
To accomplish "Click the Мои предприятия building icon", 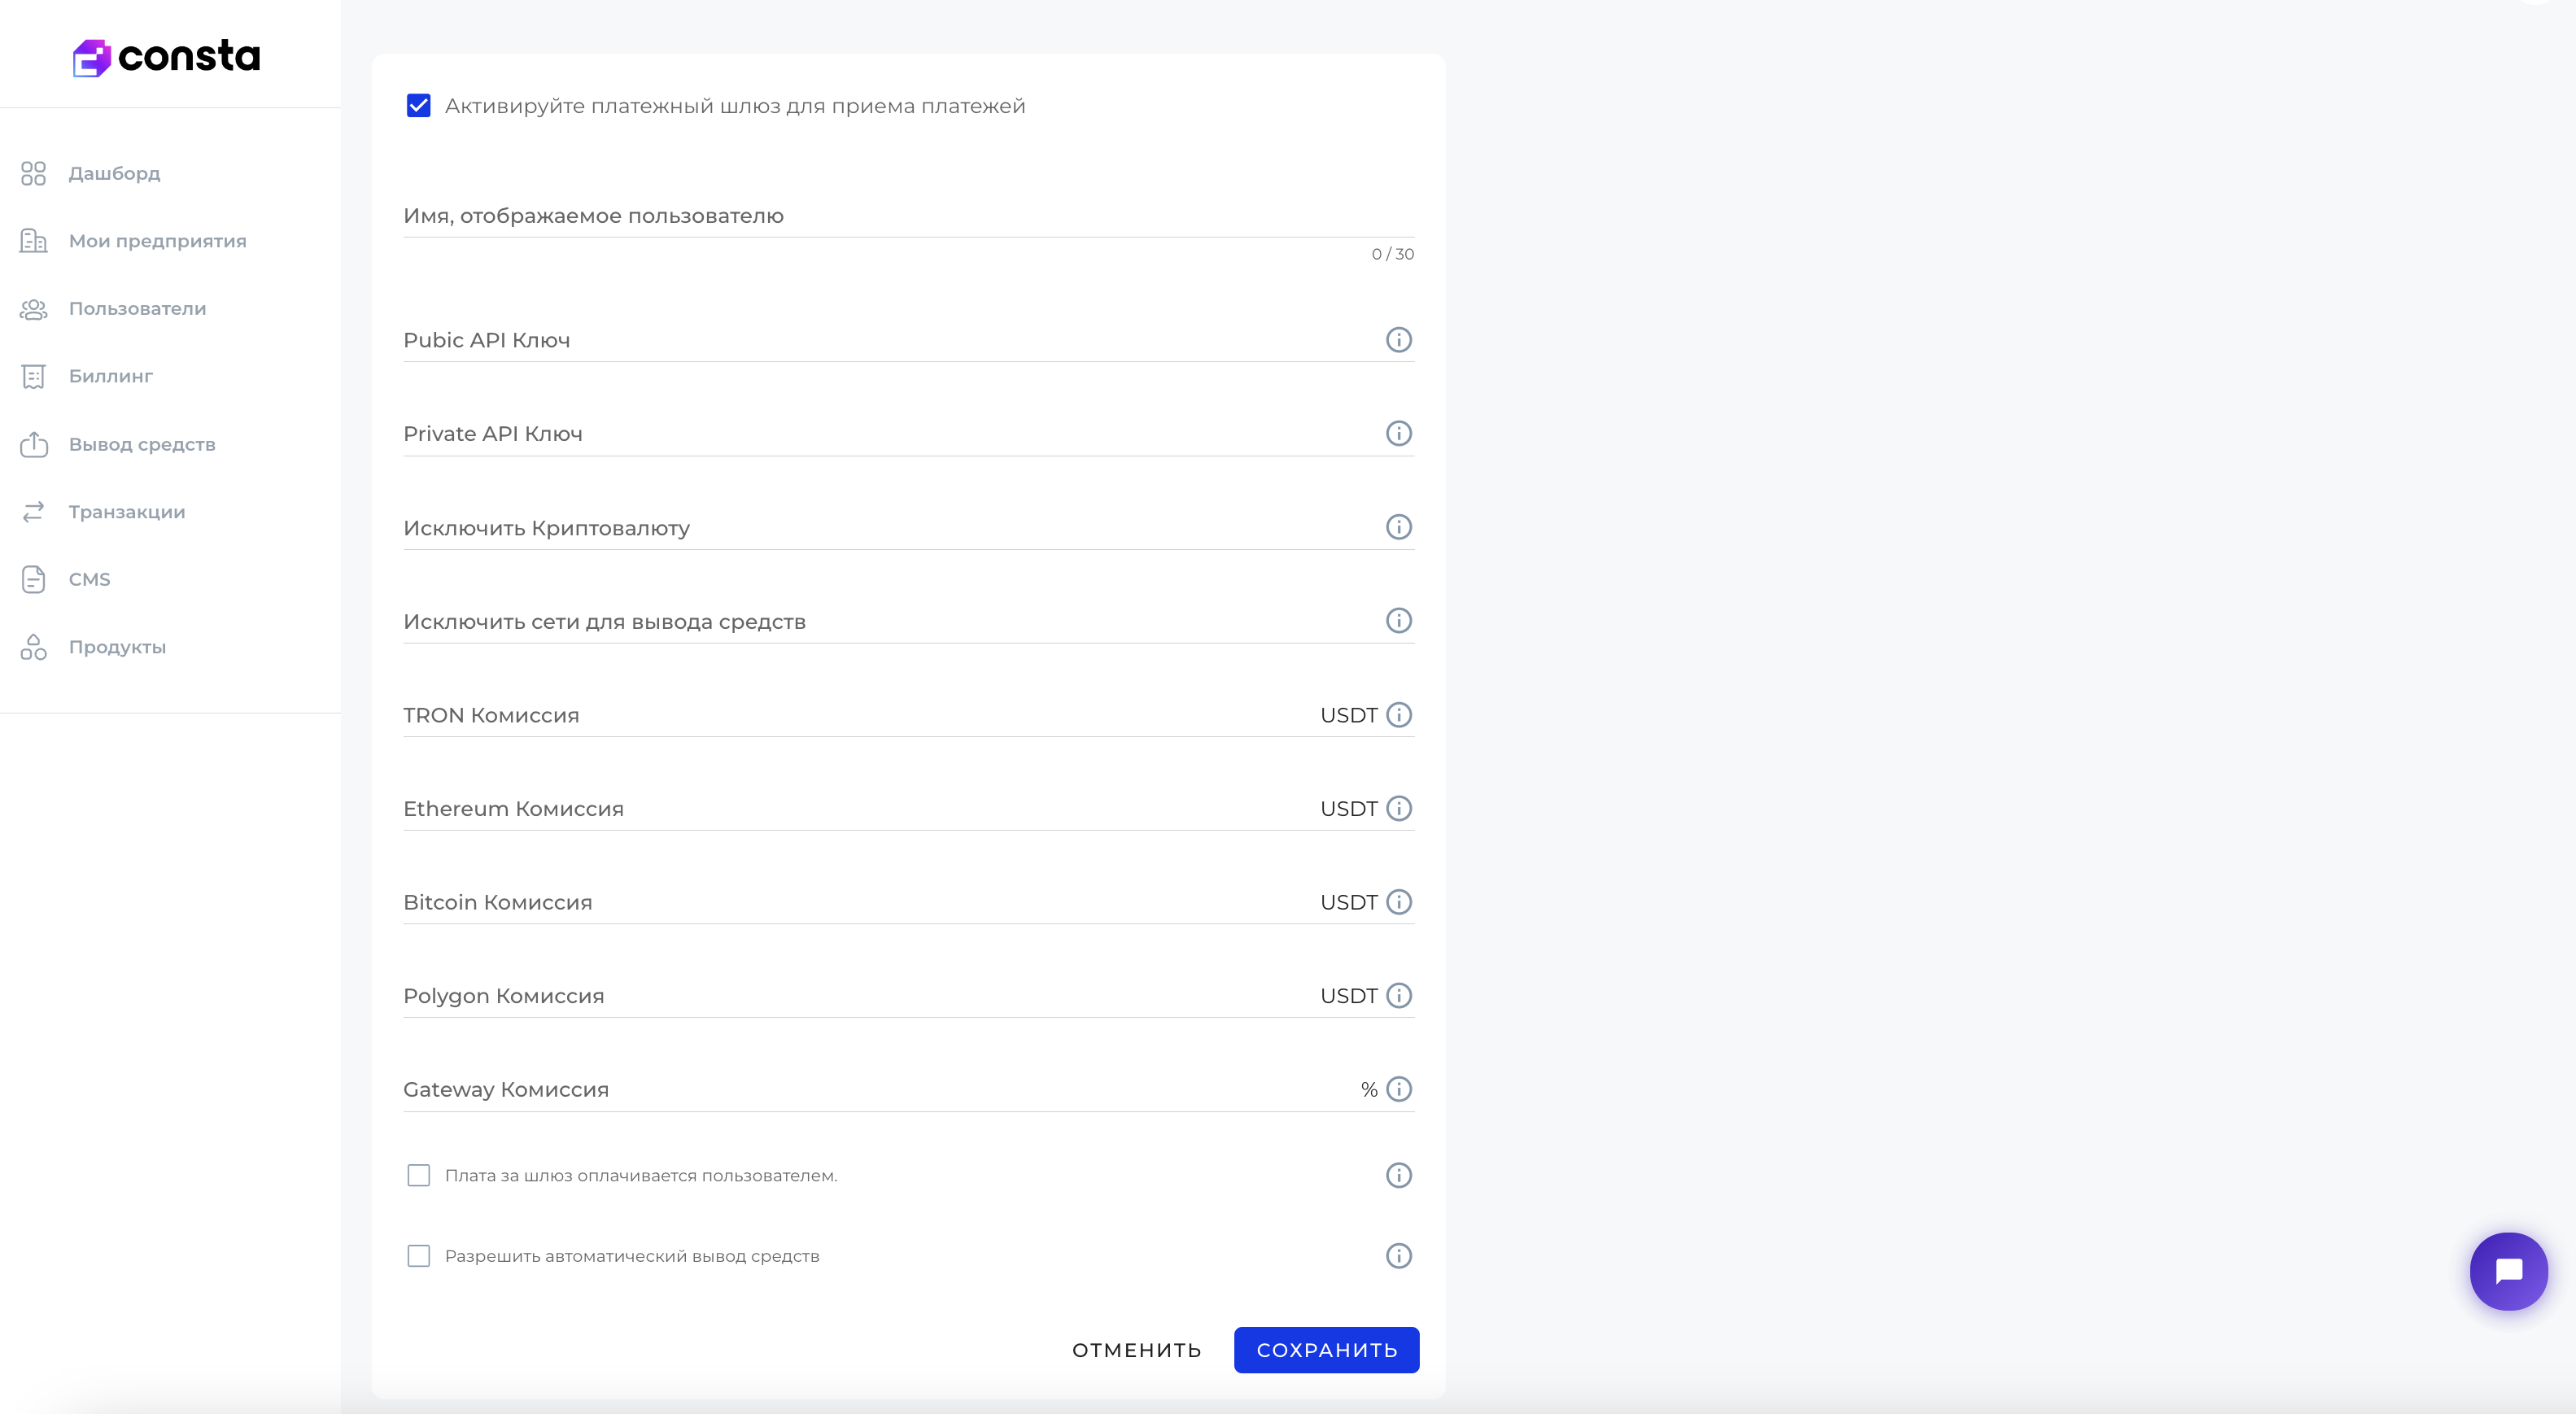I will coord(33,241).
